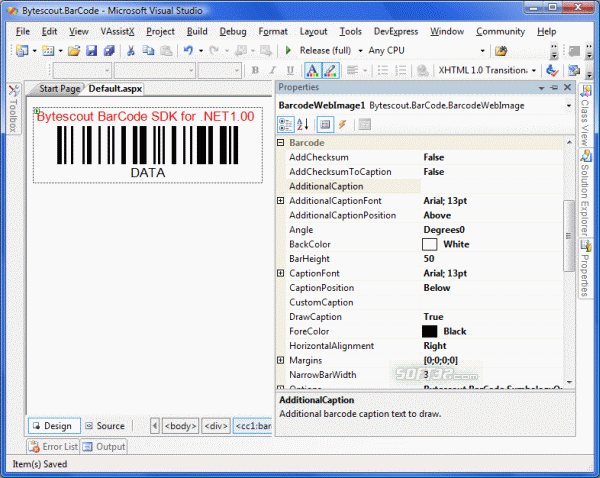The image size is (600, 478).
Task: Click the AdditionalCaptionPosition Above value
Action: click(437, 215)
